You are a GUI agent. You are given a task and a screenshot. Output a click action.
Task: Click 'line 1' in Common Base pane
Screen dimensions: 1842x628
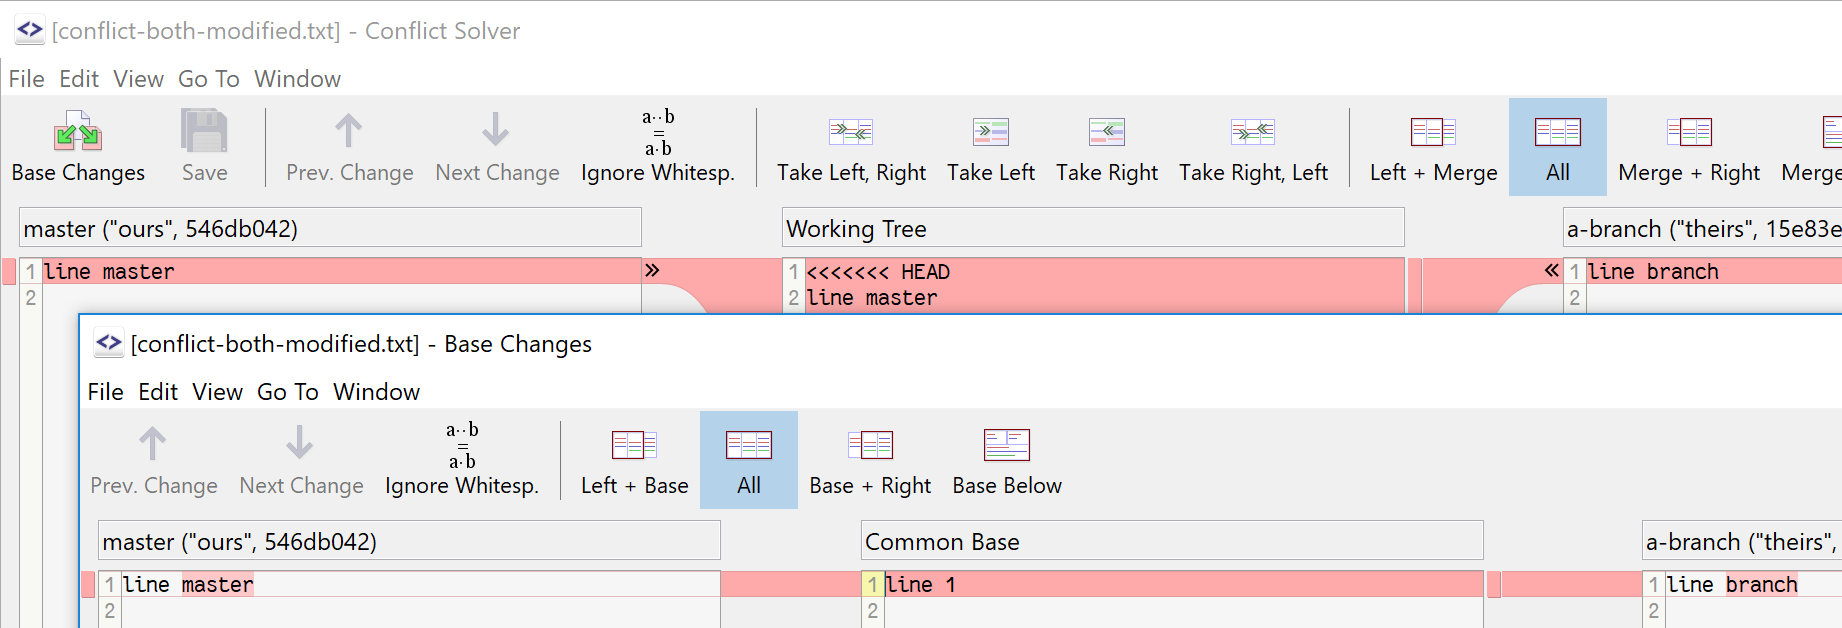pyautogui.click(x=921, y=585)
